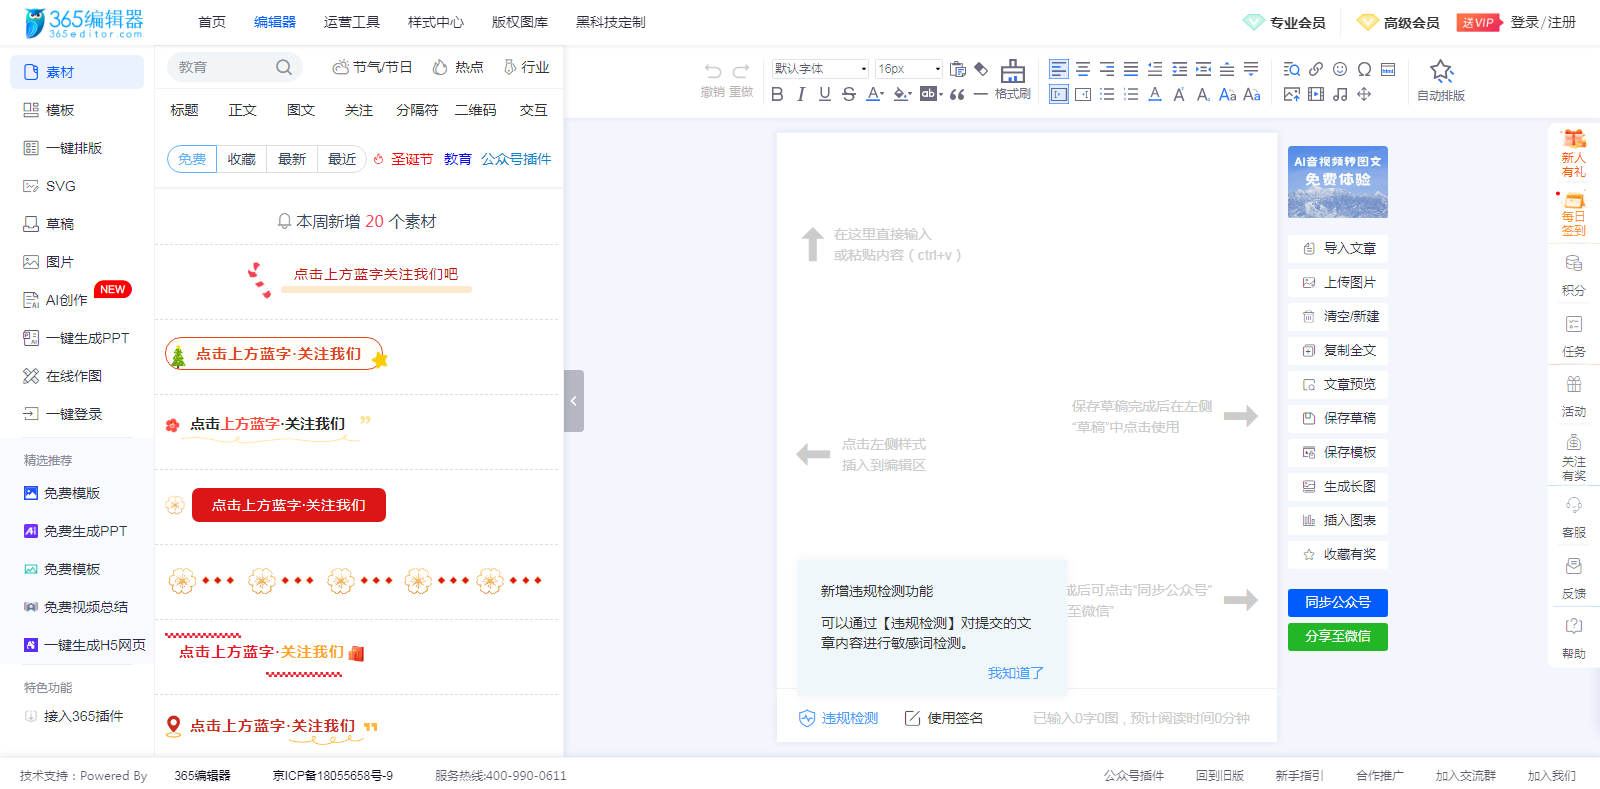This screenshot has height=789, width=1600.
Task: Dismiss the tip by clicking 我知道了
Action: (1015, 673)
